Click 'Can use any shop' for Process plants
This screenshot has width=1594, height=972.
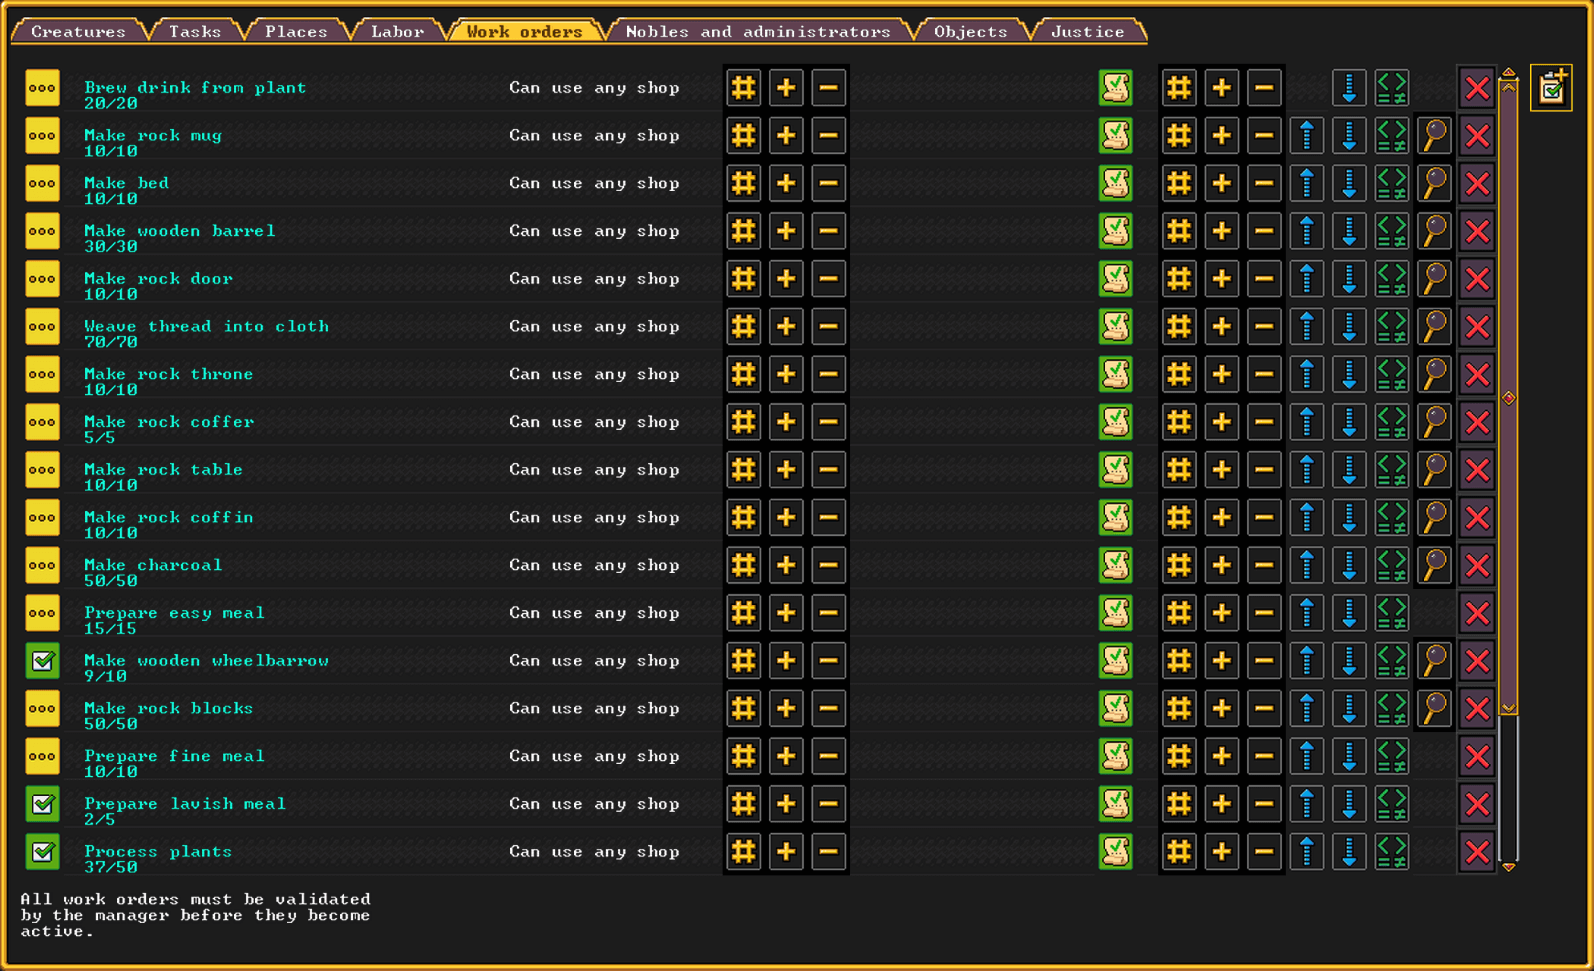[x=594, y=852]
